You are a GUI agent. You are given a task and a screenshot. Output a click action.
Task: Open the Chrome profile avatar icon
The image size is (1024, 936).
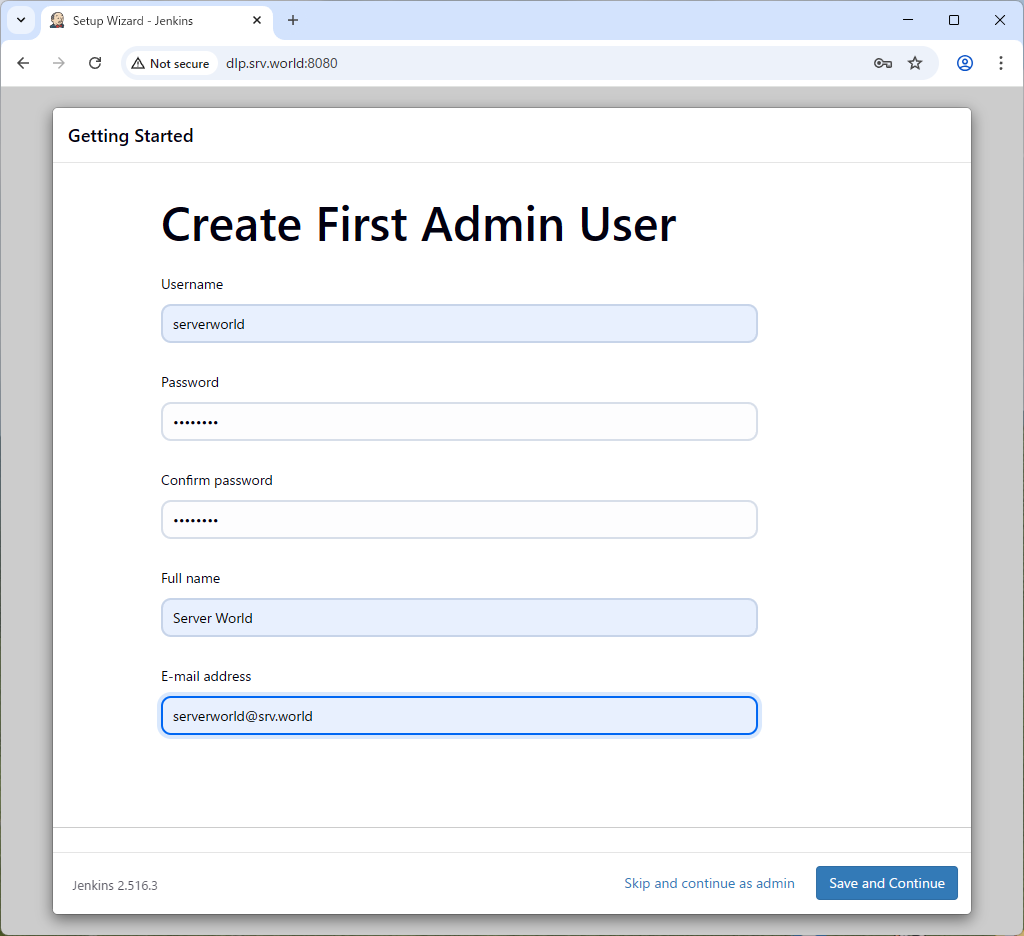coord(965,63)
